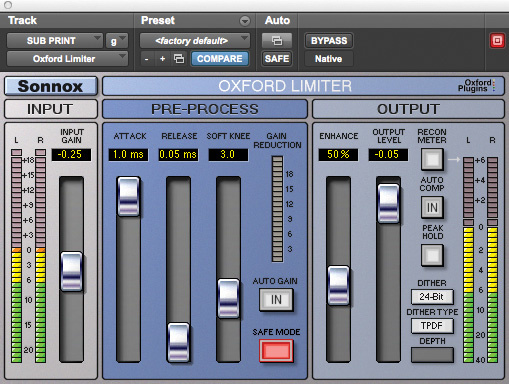Click the ENHANCE fader handle
This screenshot has height=384, width=509.
(x=338, y=285)
